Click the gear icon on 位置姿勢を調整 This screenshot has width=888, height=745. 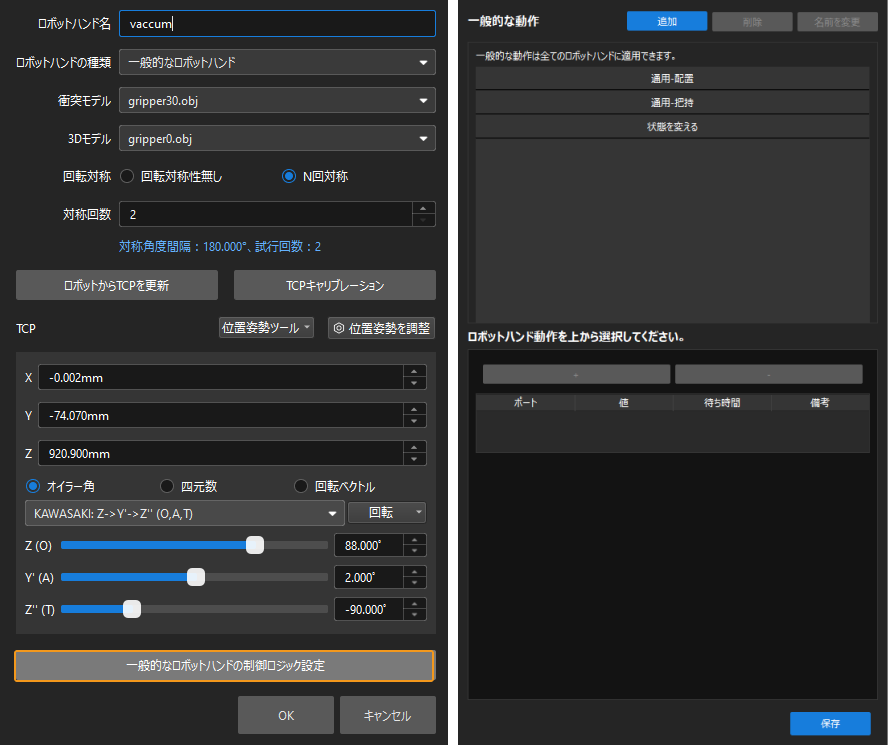(339, 328)
